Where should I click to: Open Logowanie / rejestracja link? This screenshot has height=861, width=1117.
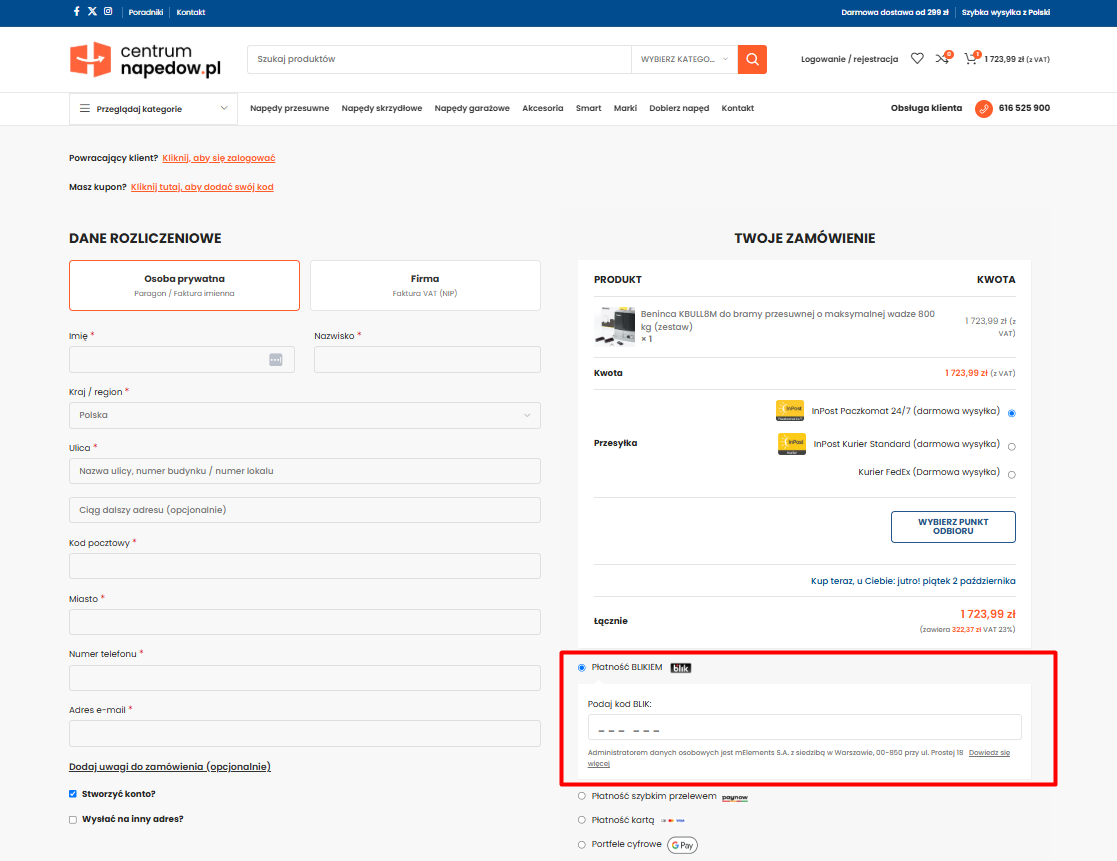pos(849,59)
